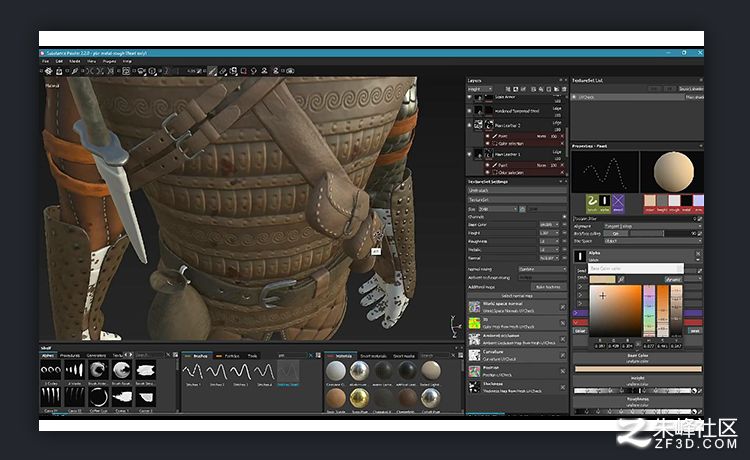The width and height of the screenshot is (750, 460).
Task: Toggle Backface culling On button
Action: (x=616, y=233)
